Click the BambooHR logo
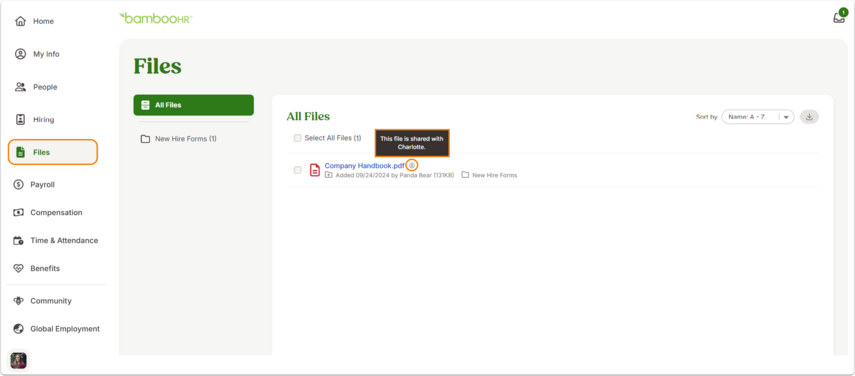The width and height of the screenshot is (855, 376). click(x=155, y=18)
